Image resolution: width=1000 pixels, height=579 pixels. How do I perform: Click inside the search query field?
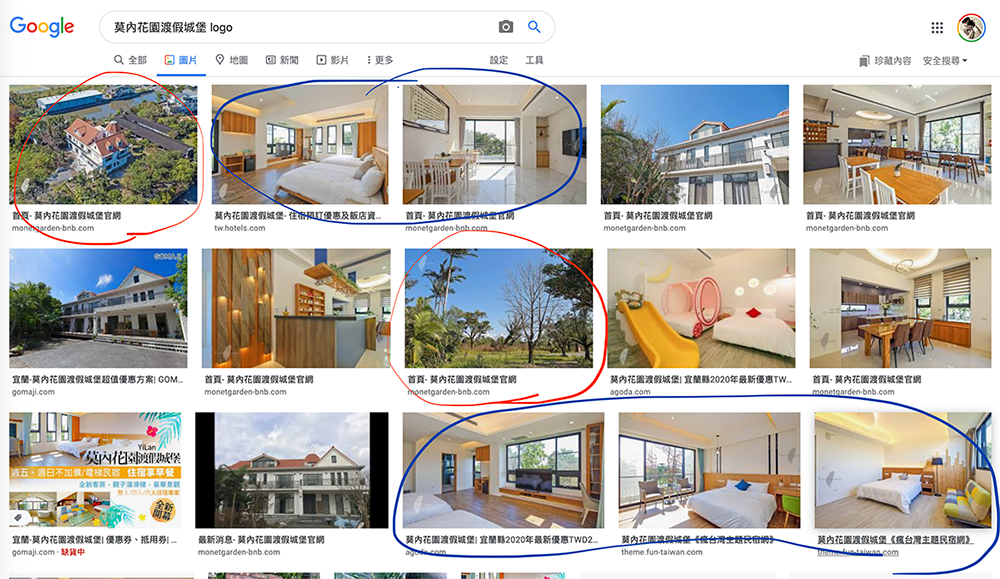point(300,27)
